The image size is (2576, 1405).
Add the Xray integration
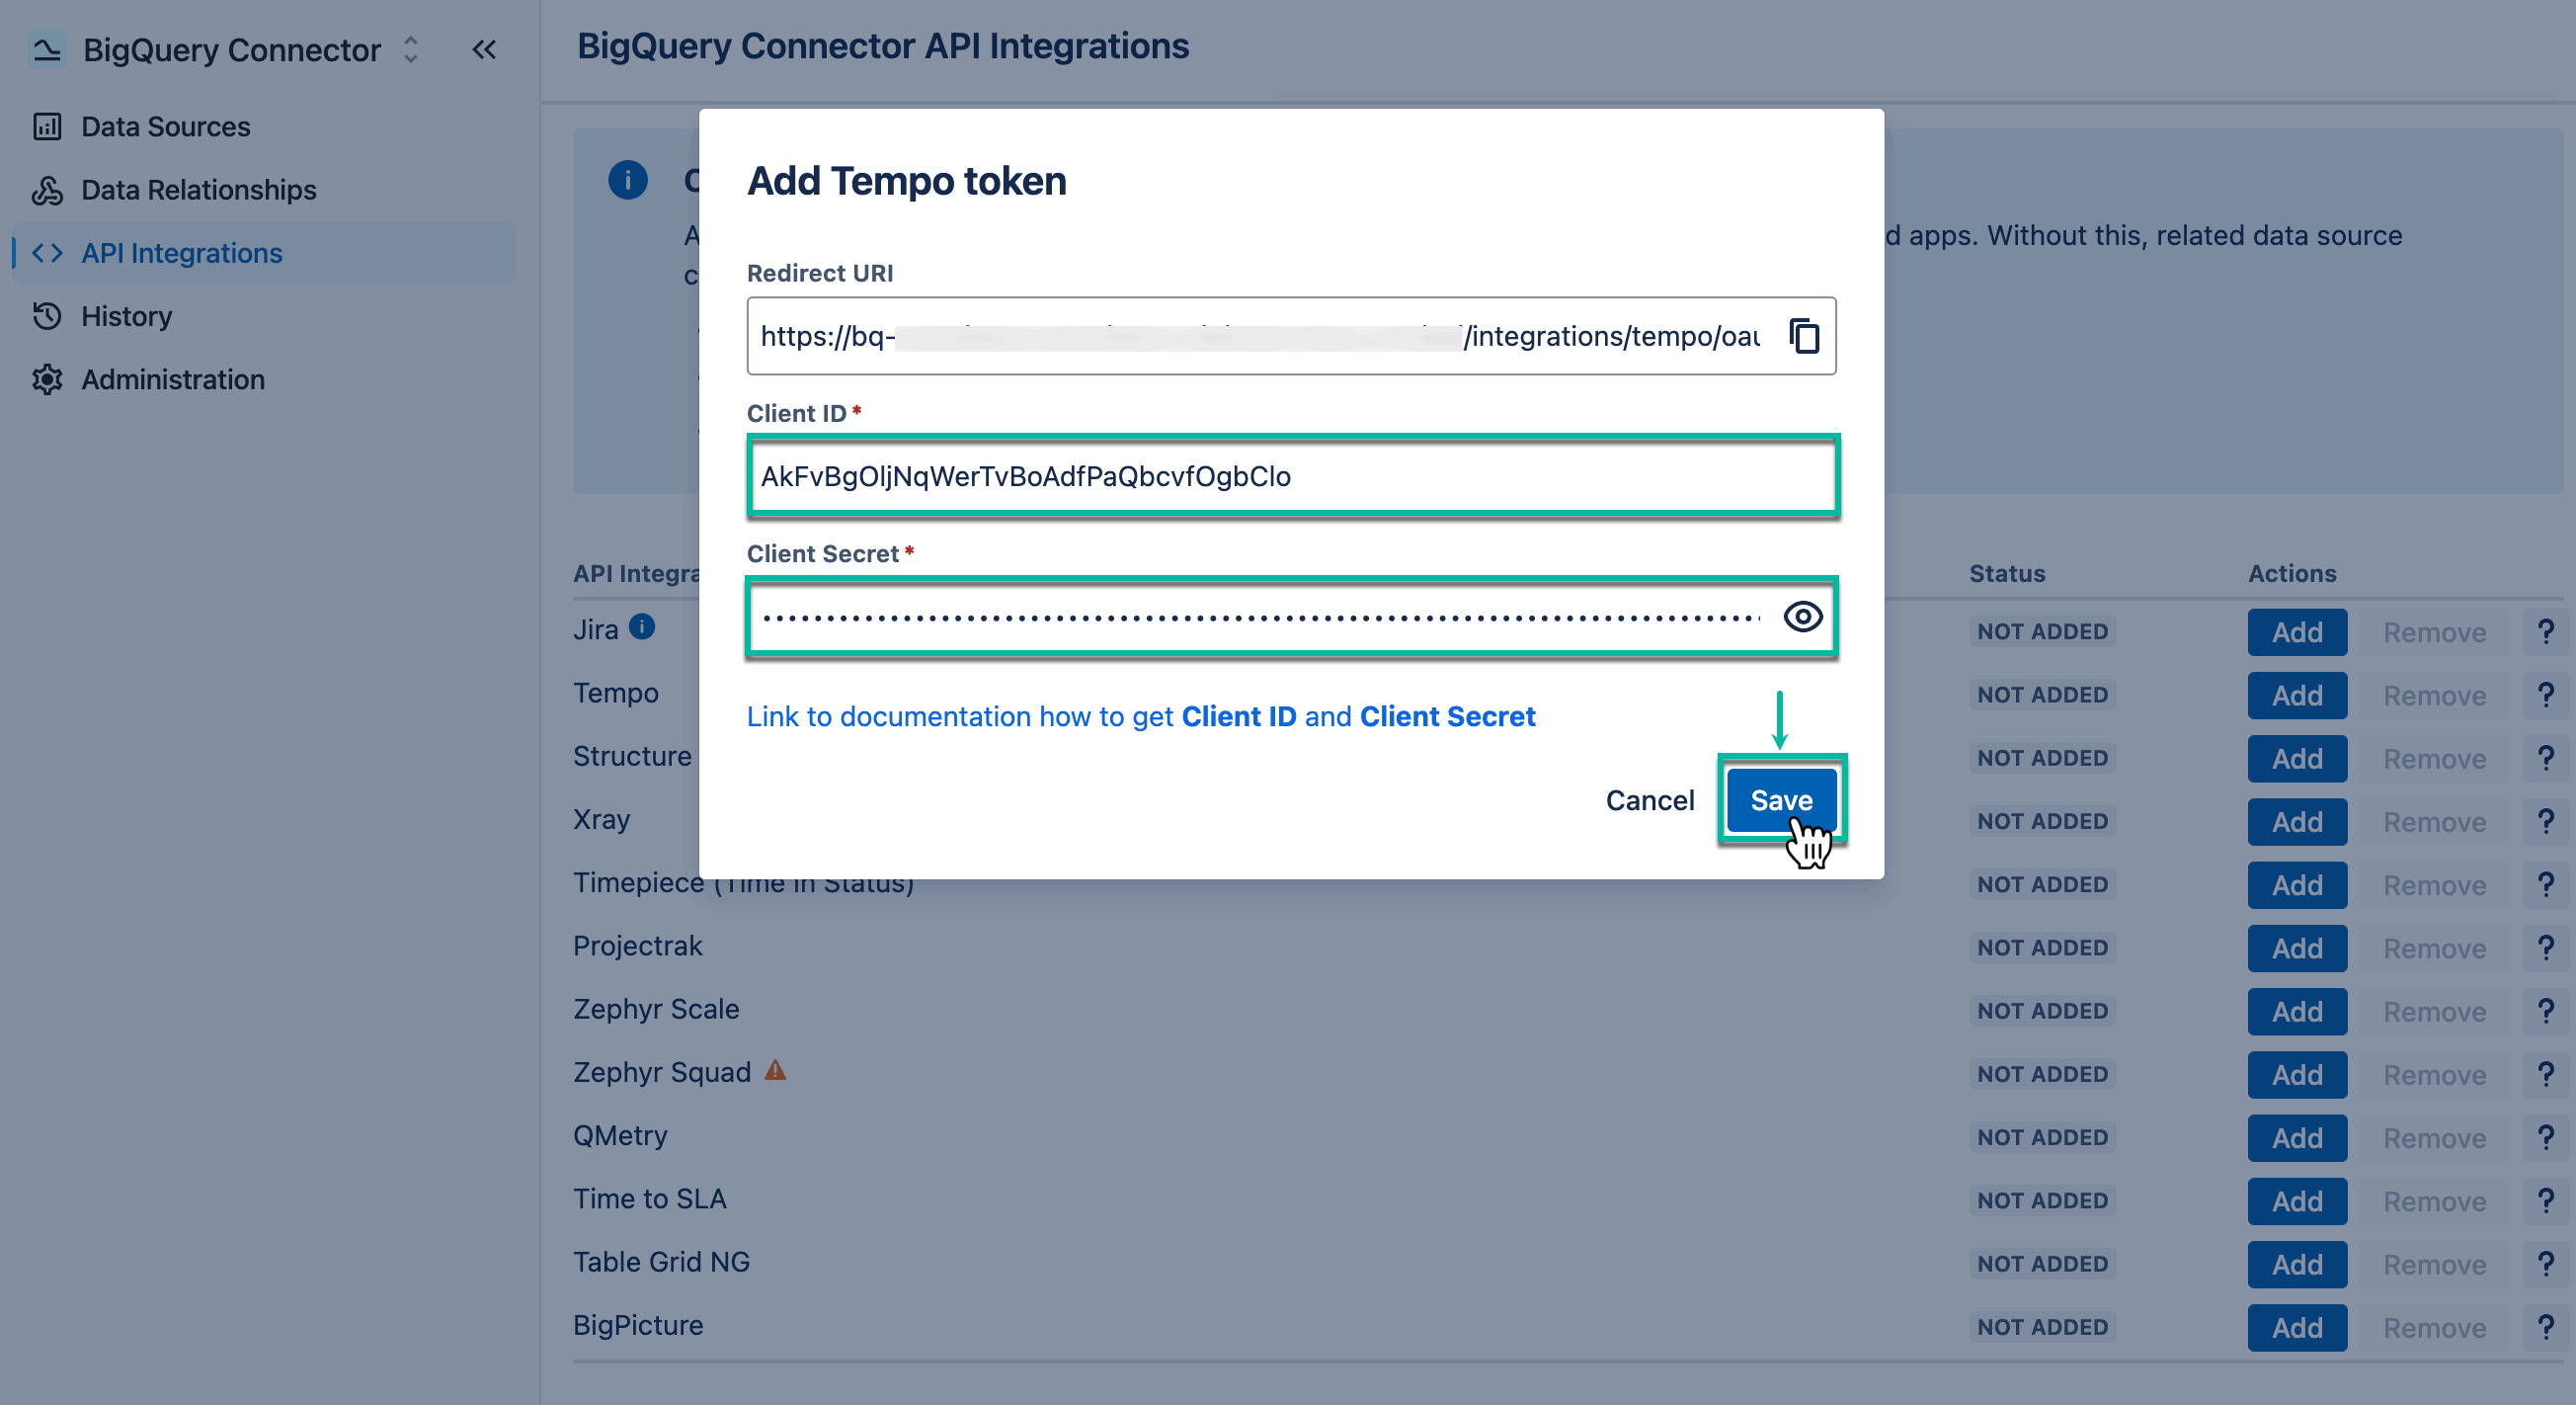coord(2297,821)
